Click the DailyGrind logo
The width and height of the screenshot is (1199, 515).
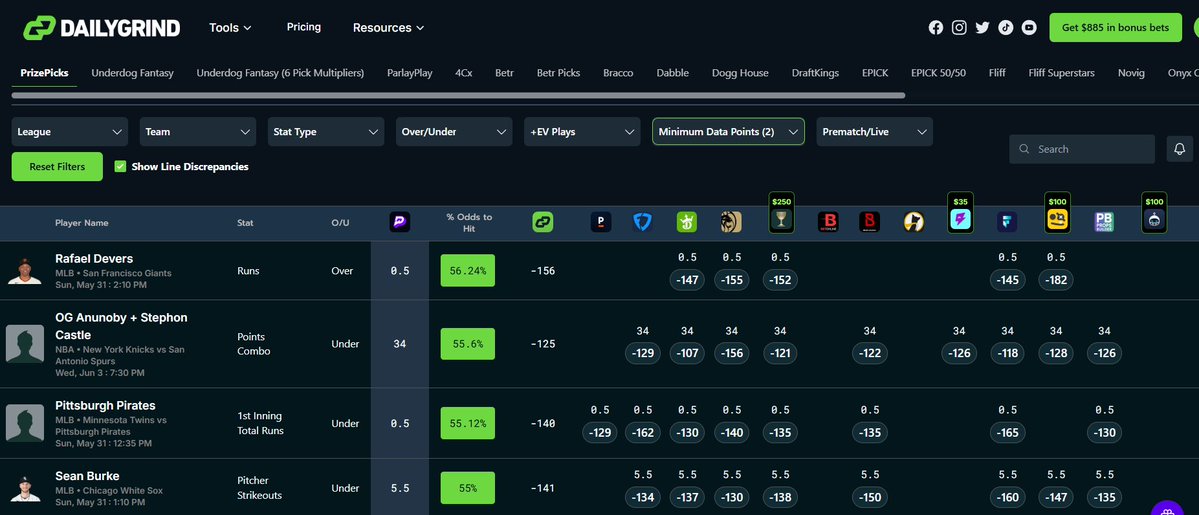tap(102, 28)
